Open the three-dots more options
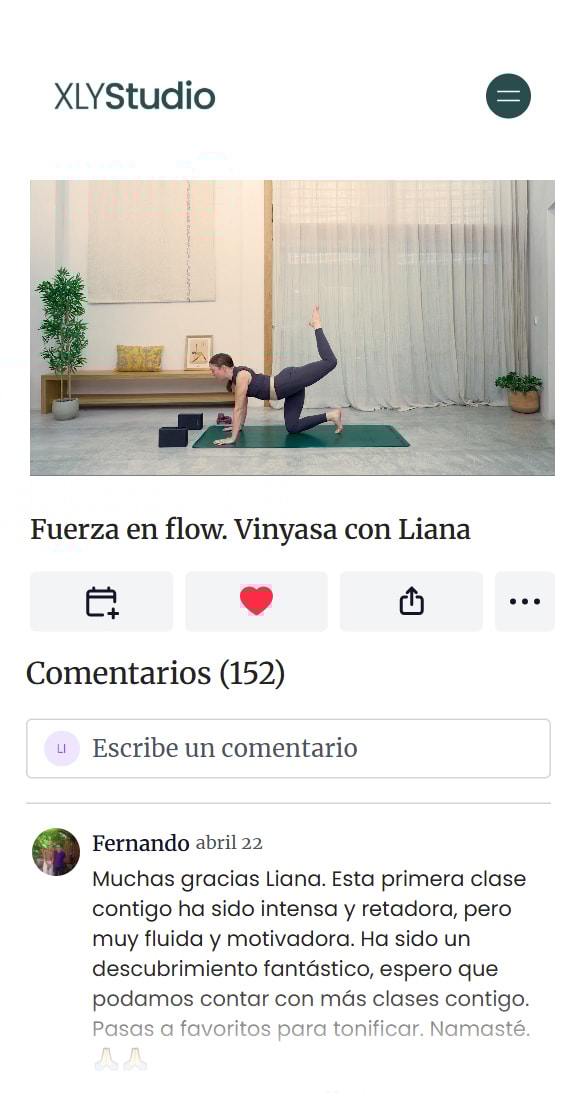This screenshot has width=586, height=1093. 525,602
